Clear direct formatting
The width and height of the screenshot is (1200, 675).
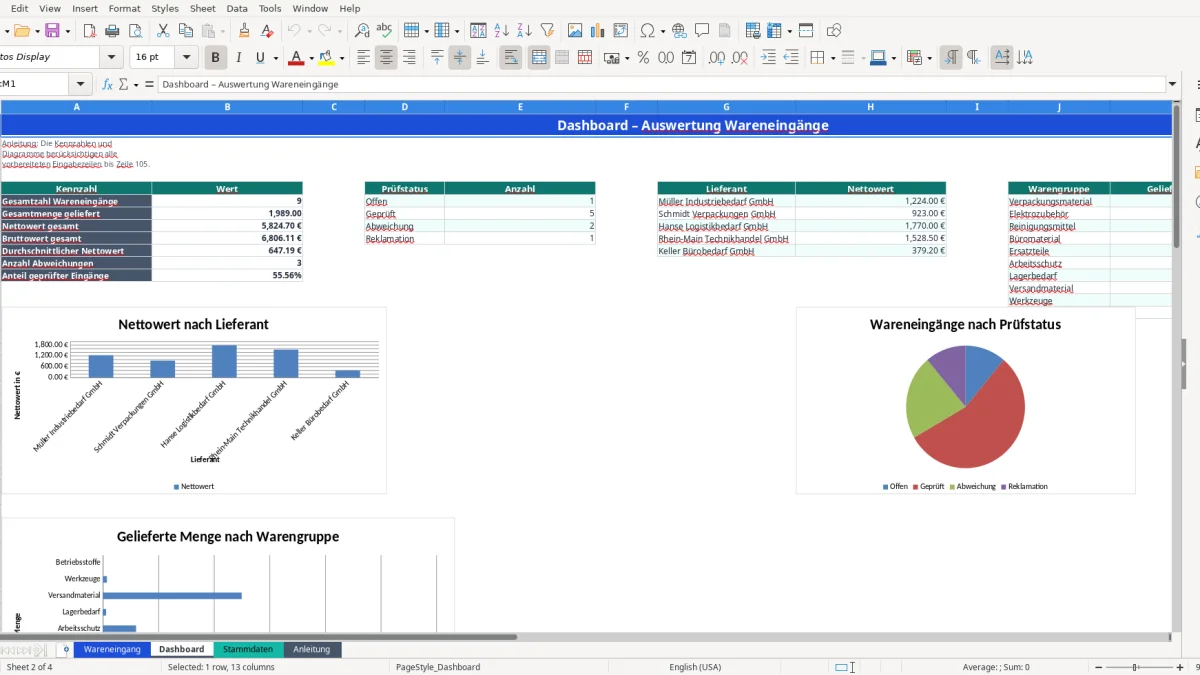click(268, 31)
